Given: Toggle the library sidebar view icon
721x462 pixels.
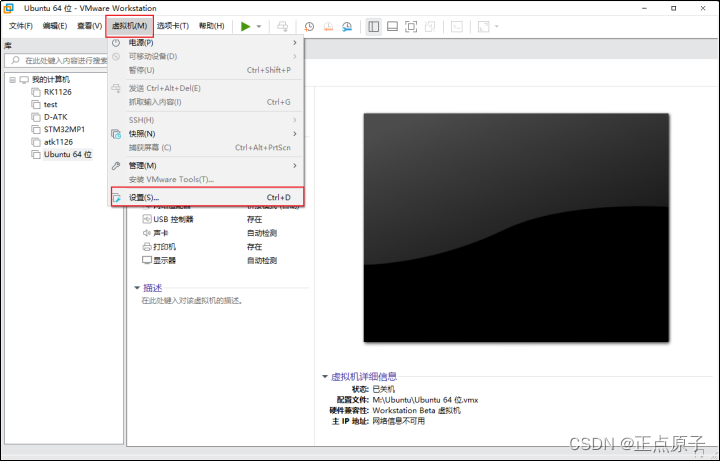Looking at the screenshot, I should 373,27.
